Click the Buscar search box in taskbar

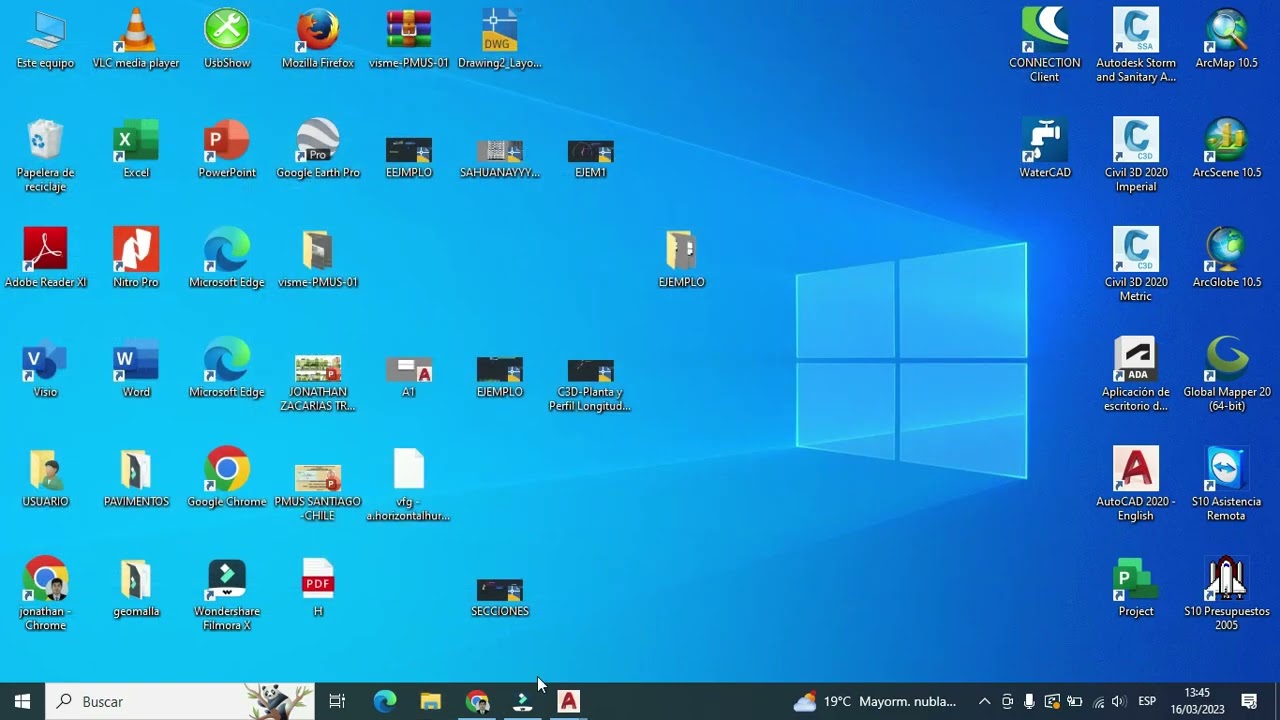pyautogui.click(x=181, y=701)
